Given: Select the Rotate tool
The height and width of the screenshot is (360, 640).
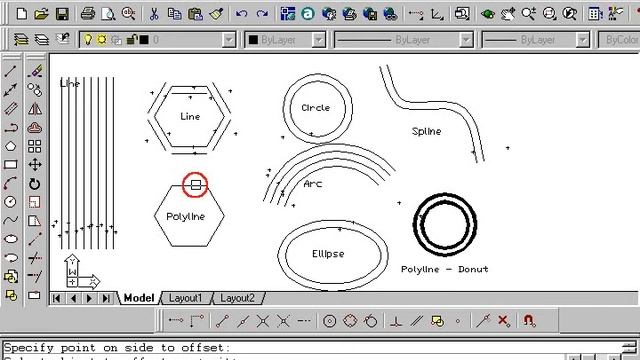Looking at the screenshot, I should (35, 184).
